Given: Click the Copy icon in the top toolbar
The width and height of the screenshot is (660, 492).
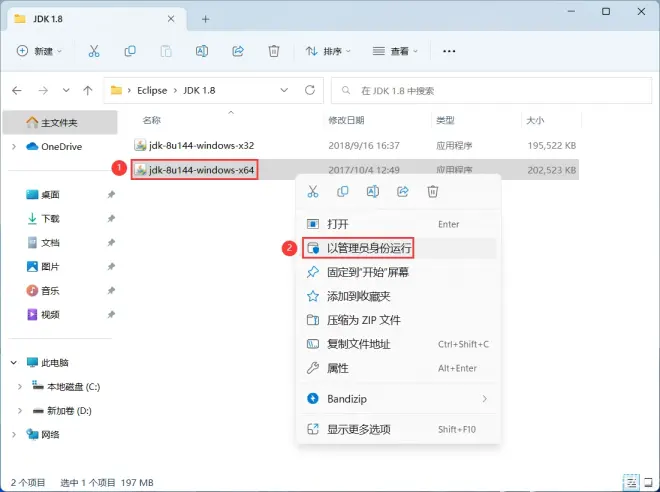Looking at the screenshot, I should coord(130,51).
